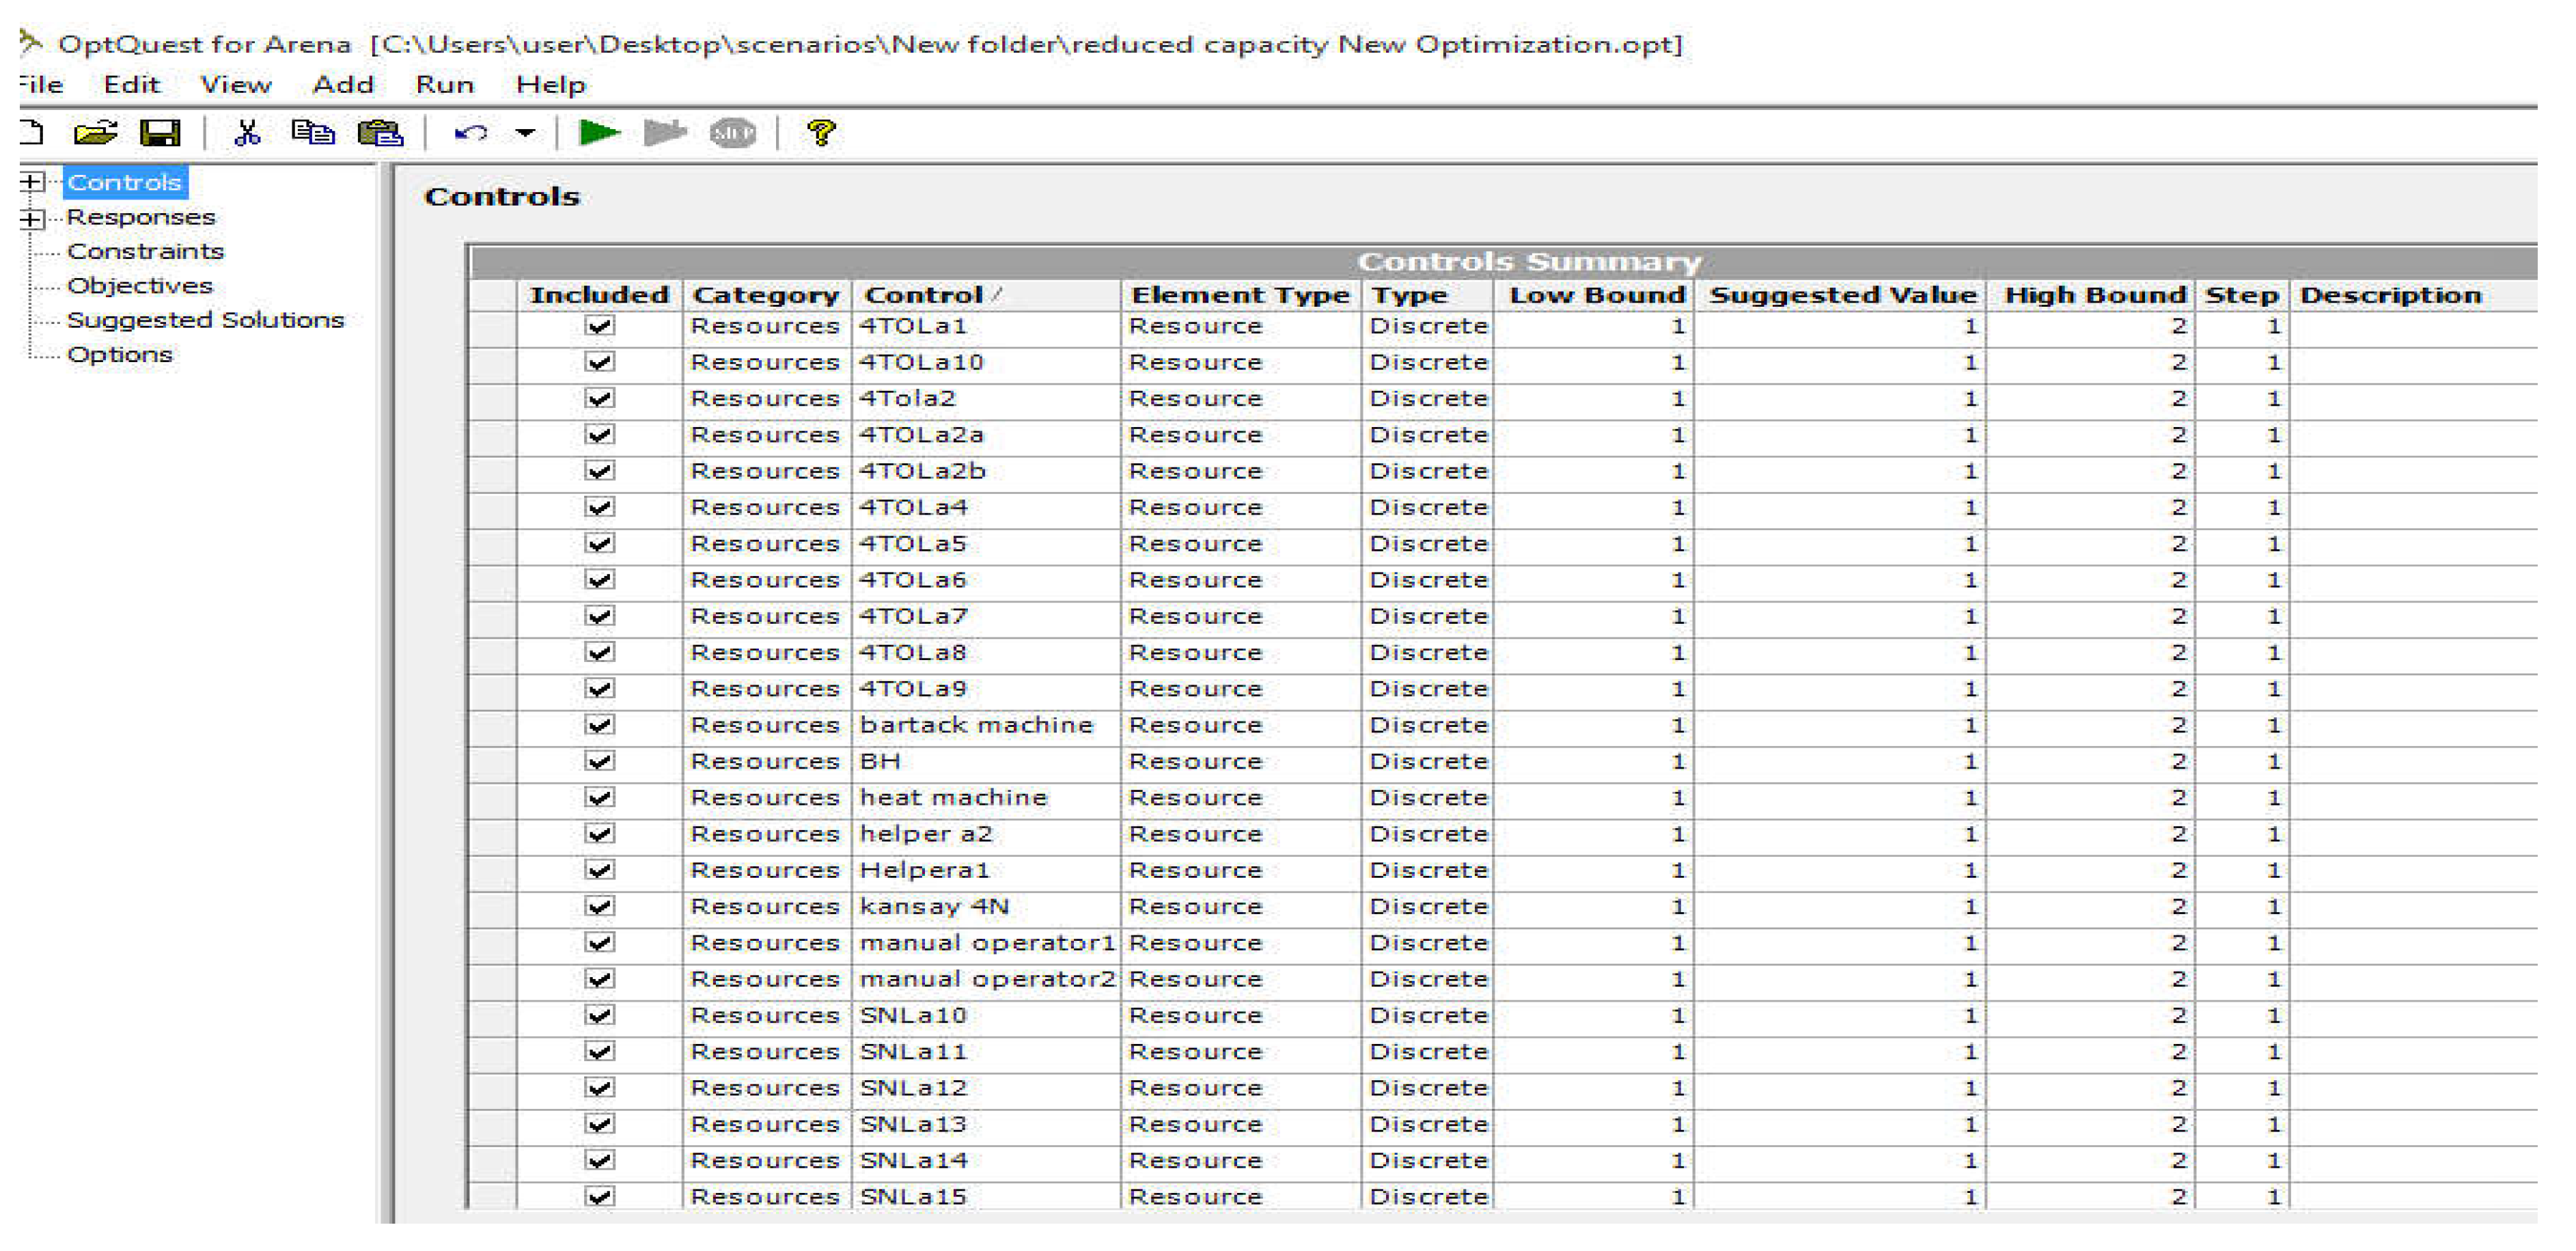This screenshot has height=1251, width=2576.
Task: Click the Paste clipboard icon
Action: (x=380, y=132)
